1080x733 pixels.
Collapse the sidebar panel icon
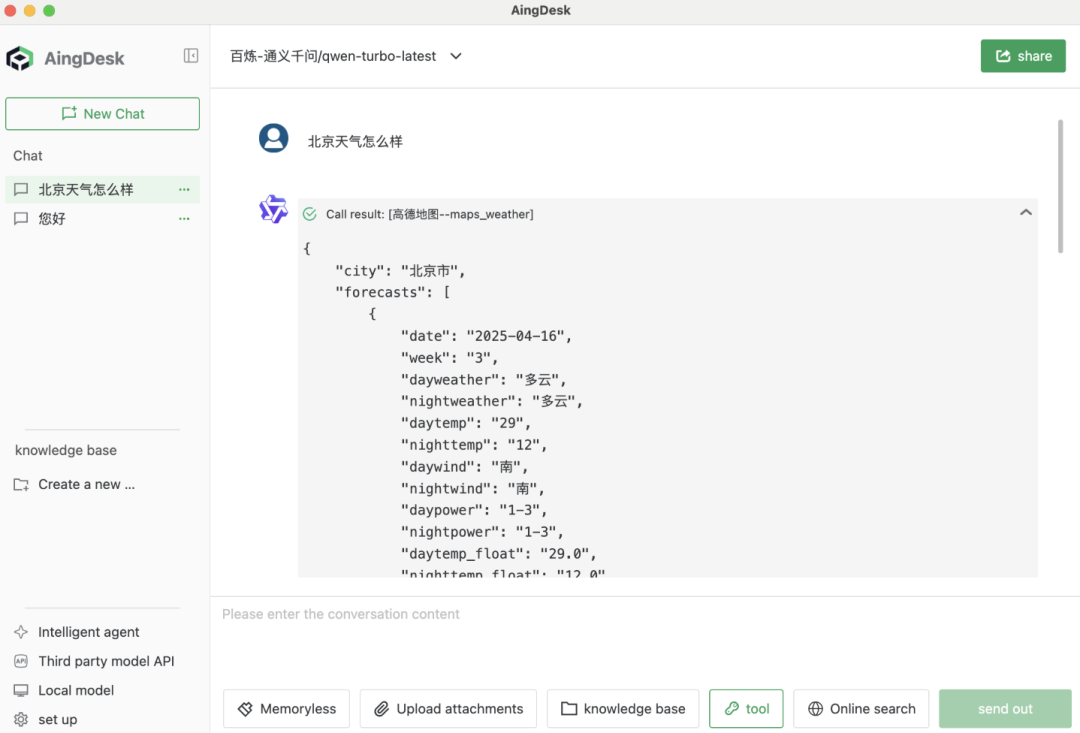coord(191,56)
